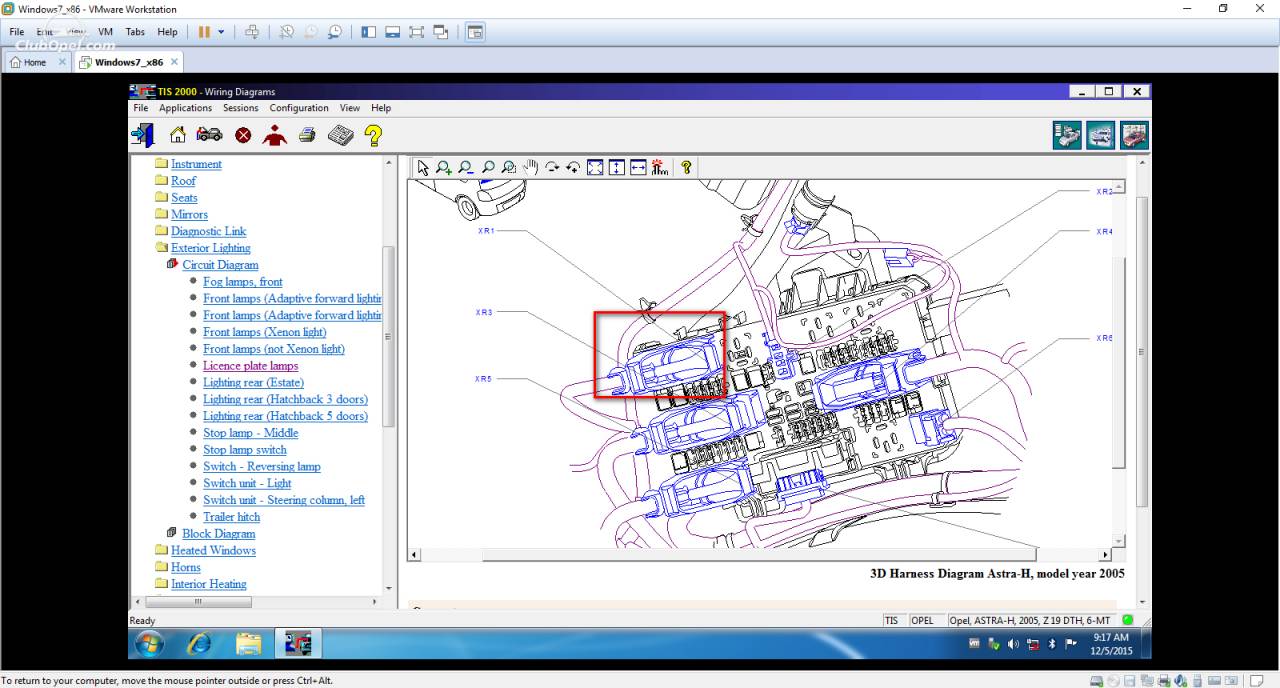Click the last top-right TIS application icon

tap(1134, 135)
